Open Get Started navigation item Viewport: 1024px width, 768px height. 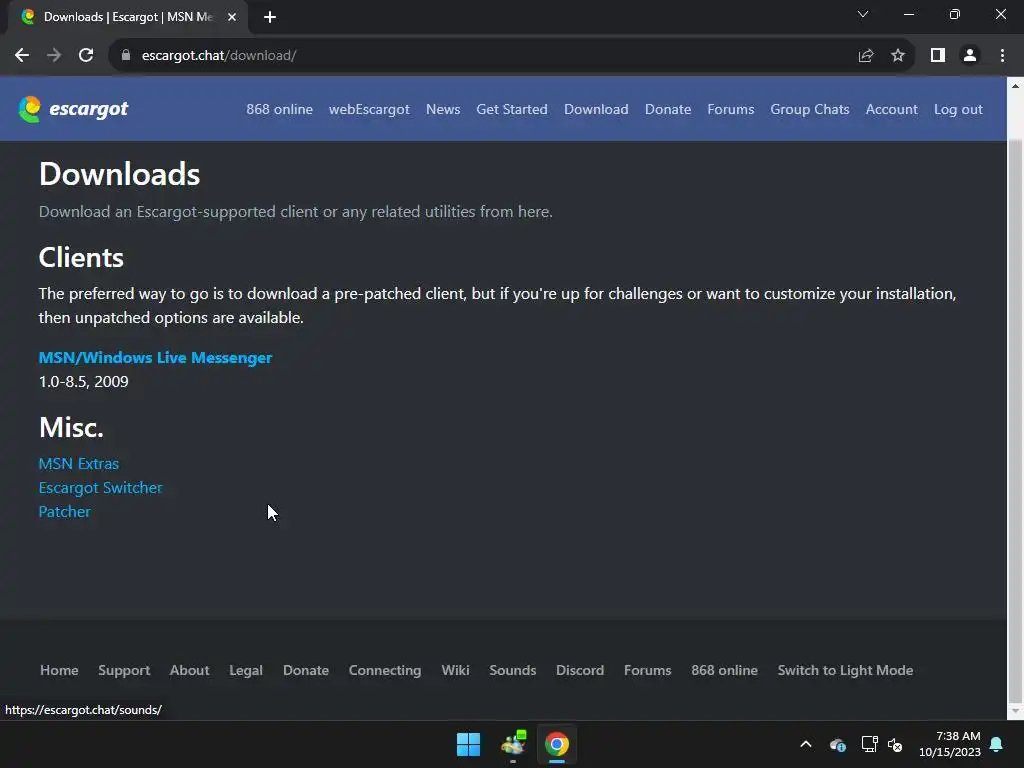pos(512,109)
